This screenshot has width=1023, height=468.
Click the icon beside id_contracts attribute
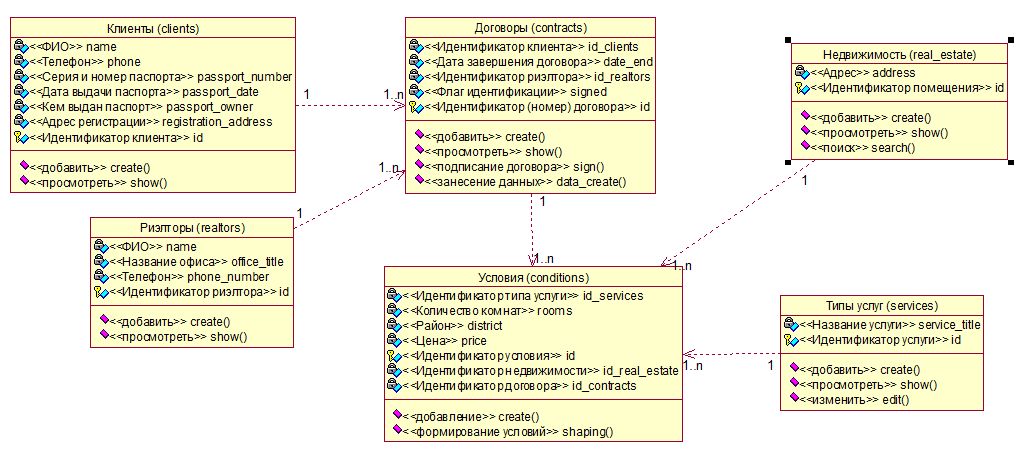click(393, 386)
